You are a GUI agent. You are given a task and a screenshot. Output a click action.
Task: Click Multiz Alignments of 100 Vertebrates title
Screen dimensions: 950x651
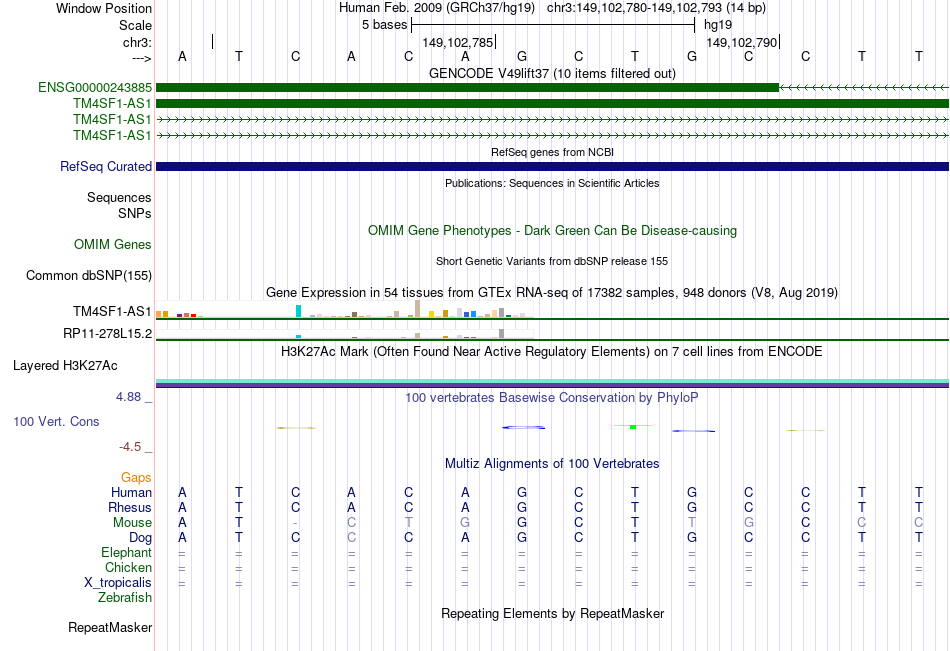coord(552,464)
